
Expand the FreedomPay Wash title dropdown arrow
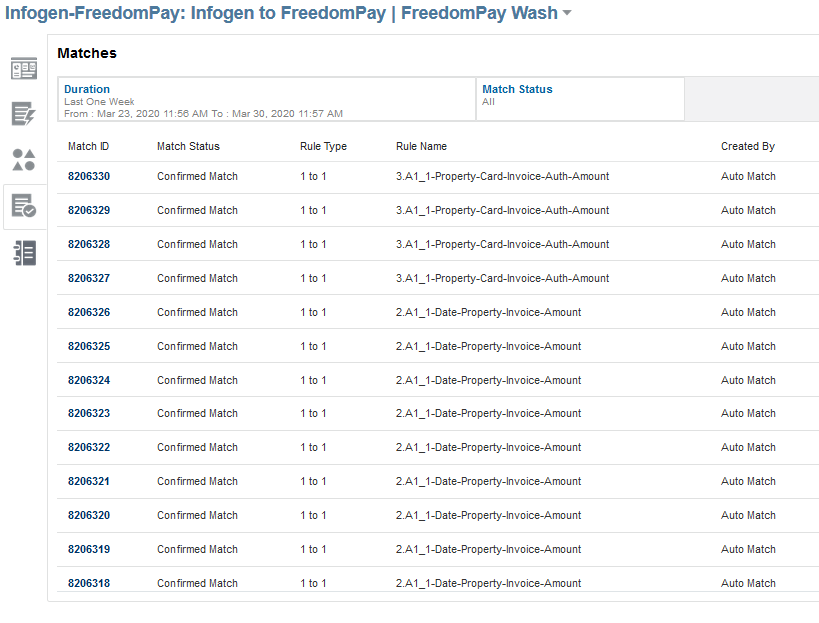point(567,14)
